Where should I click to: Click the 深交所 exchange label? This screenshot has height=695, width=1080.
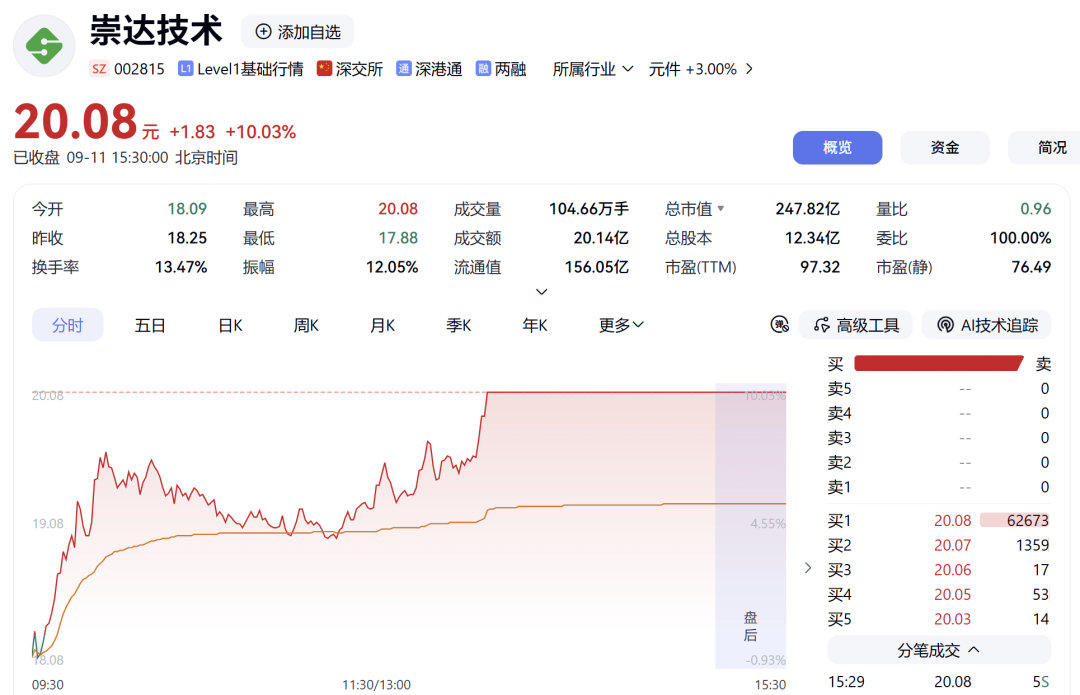359,69
